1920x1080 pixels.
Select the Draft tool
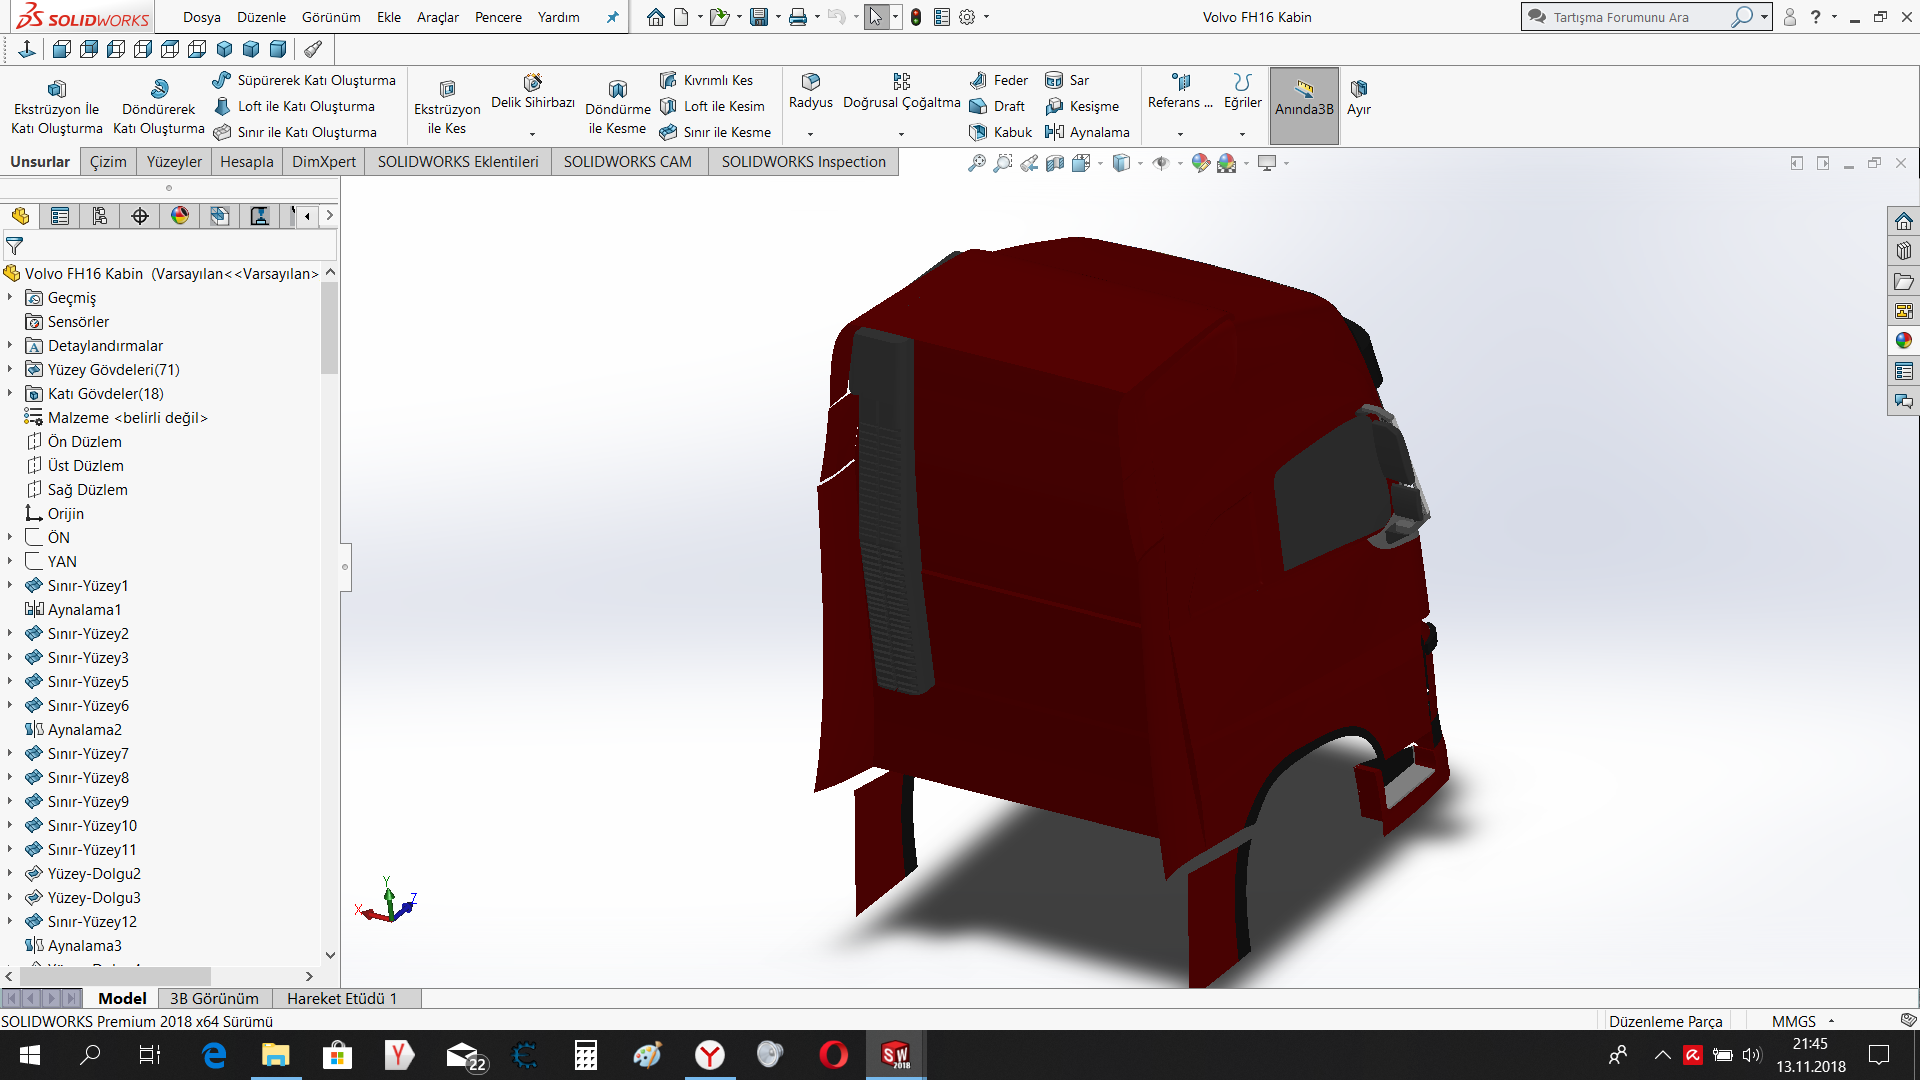click(997, 106)
